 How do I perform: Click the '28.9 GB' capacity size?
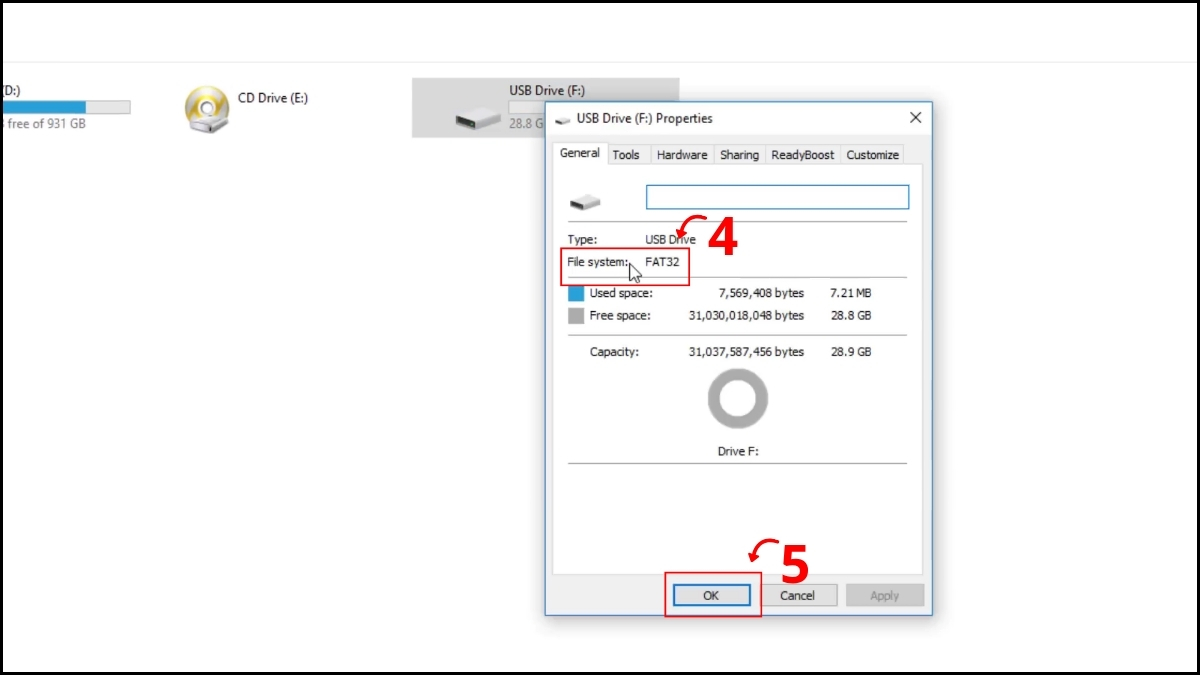pos(850,352)
